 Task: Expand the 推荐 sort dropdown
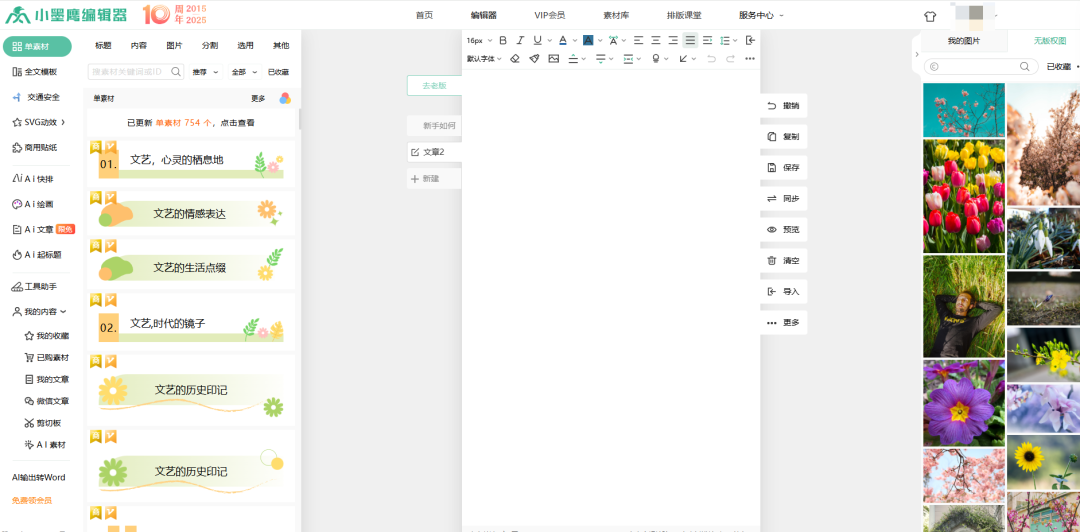(205, 72)
